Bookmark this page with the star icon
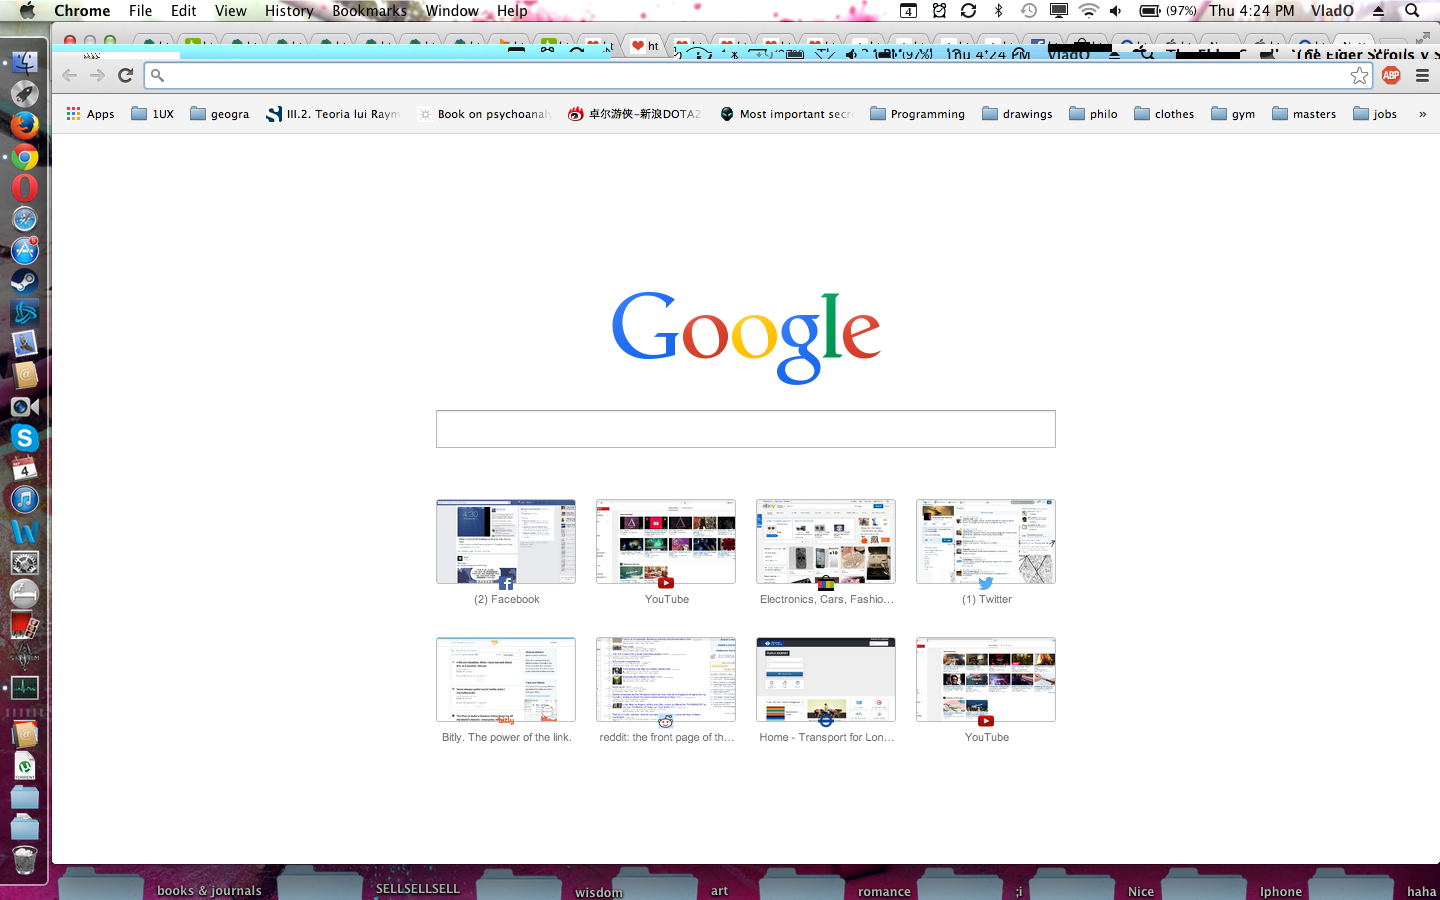Viewport: 1440px width, 900px height. point(1359,75)
